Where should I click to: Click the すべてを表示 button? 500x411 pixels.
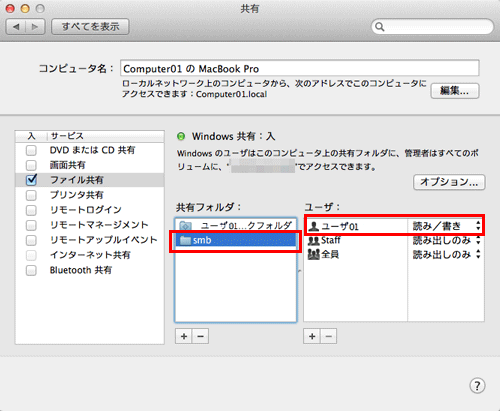pyautogui.click(x=90, y=27)
